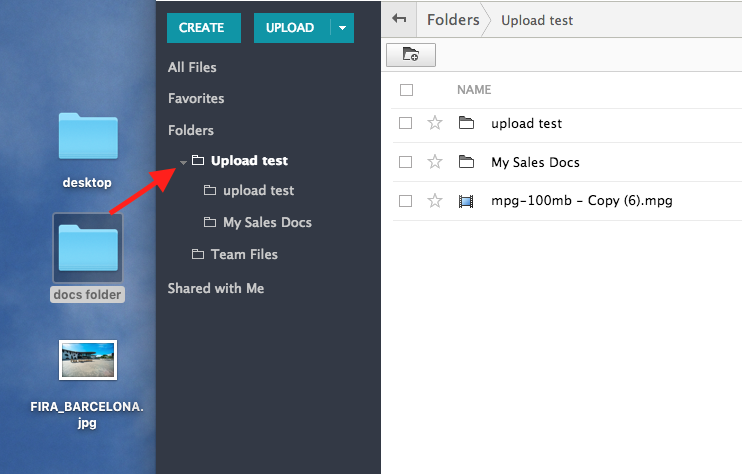Open the UPLOAD dropdown arrow

[342, 28]
